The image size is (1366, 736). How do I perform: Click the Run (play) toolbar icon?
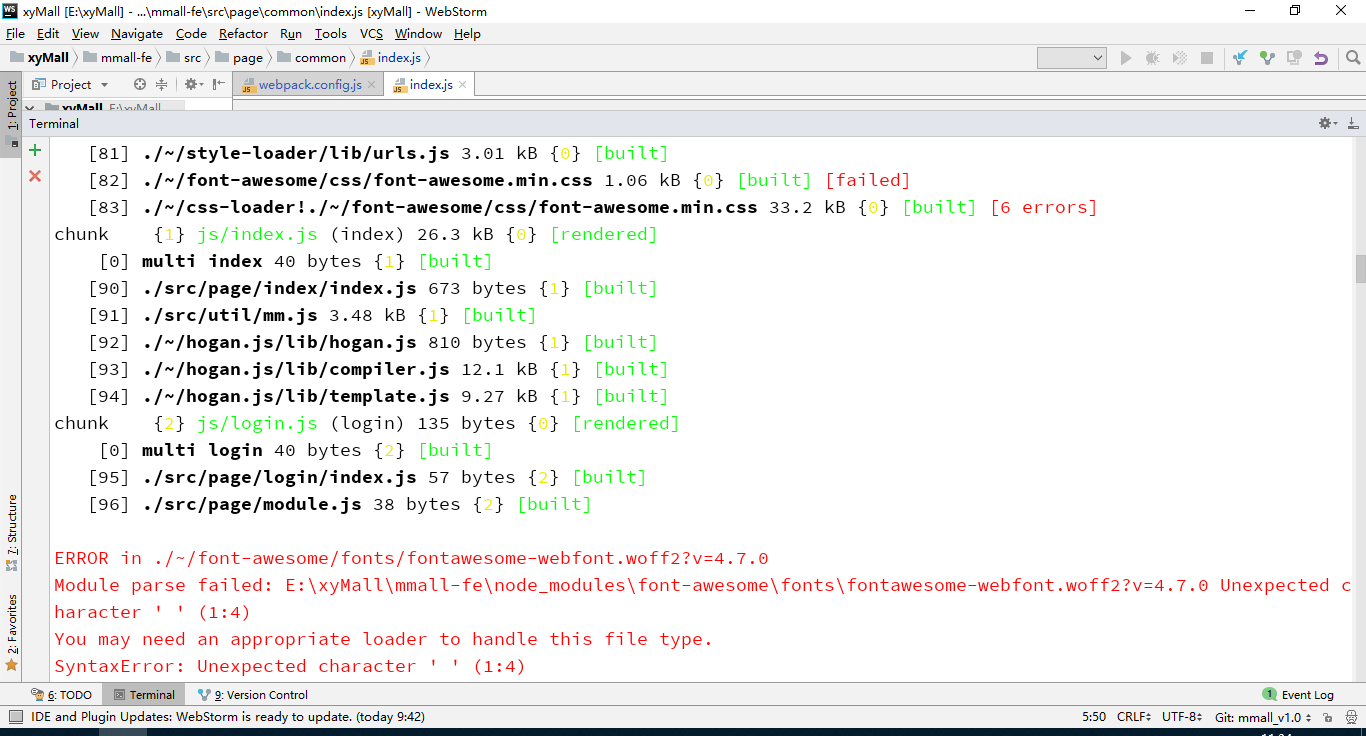click(x=1126, y=58)
